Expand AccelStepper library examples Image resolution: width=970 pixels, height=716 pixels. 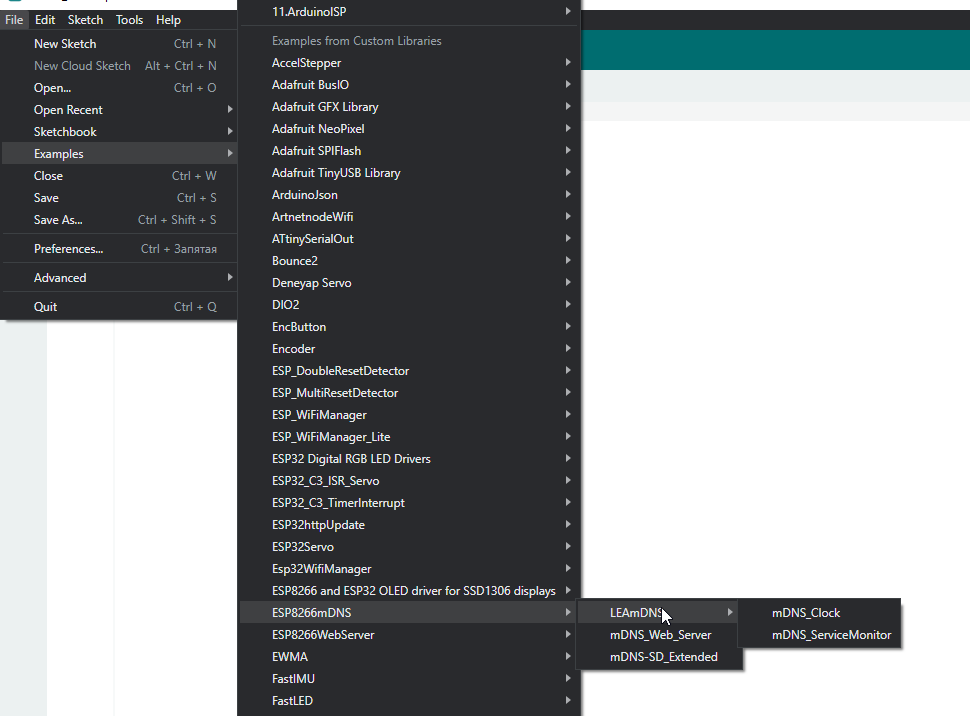(409, 63)
